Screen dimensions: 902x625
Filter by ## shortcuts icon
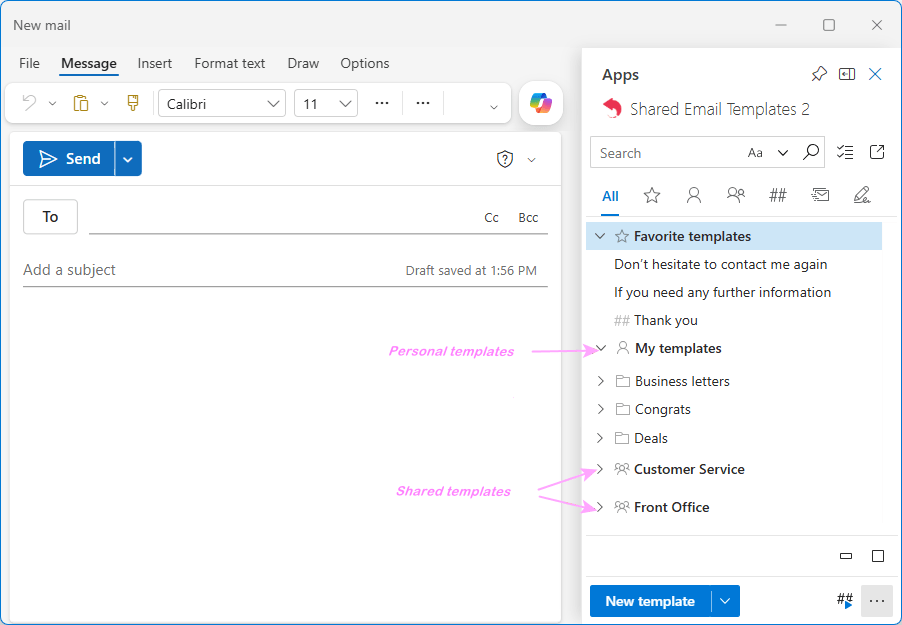pyautogui.click(x=778, y=196)
